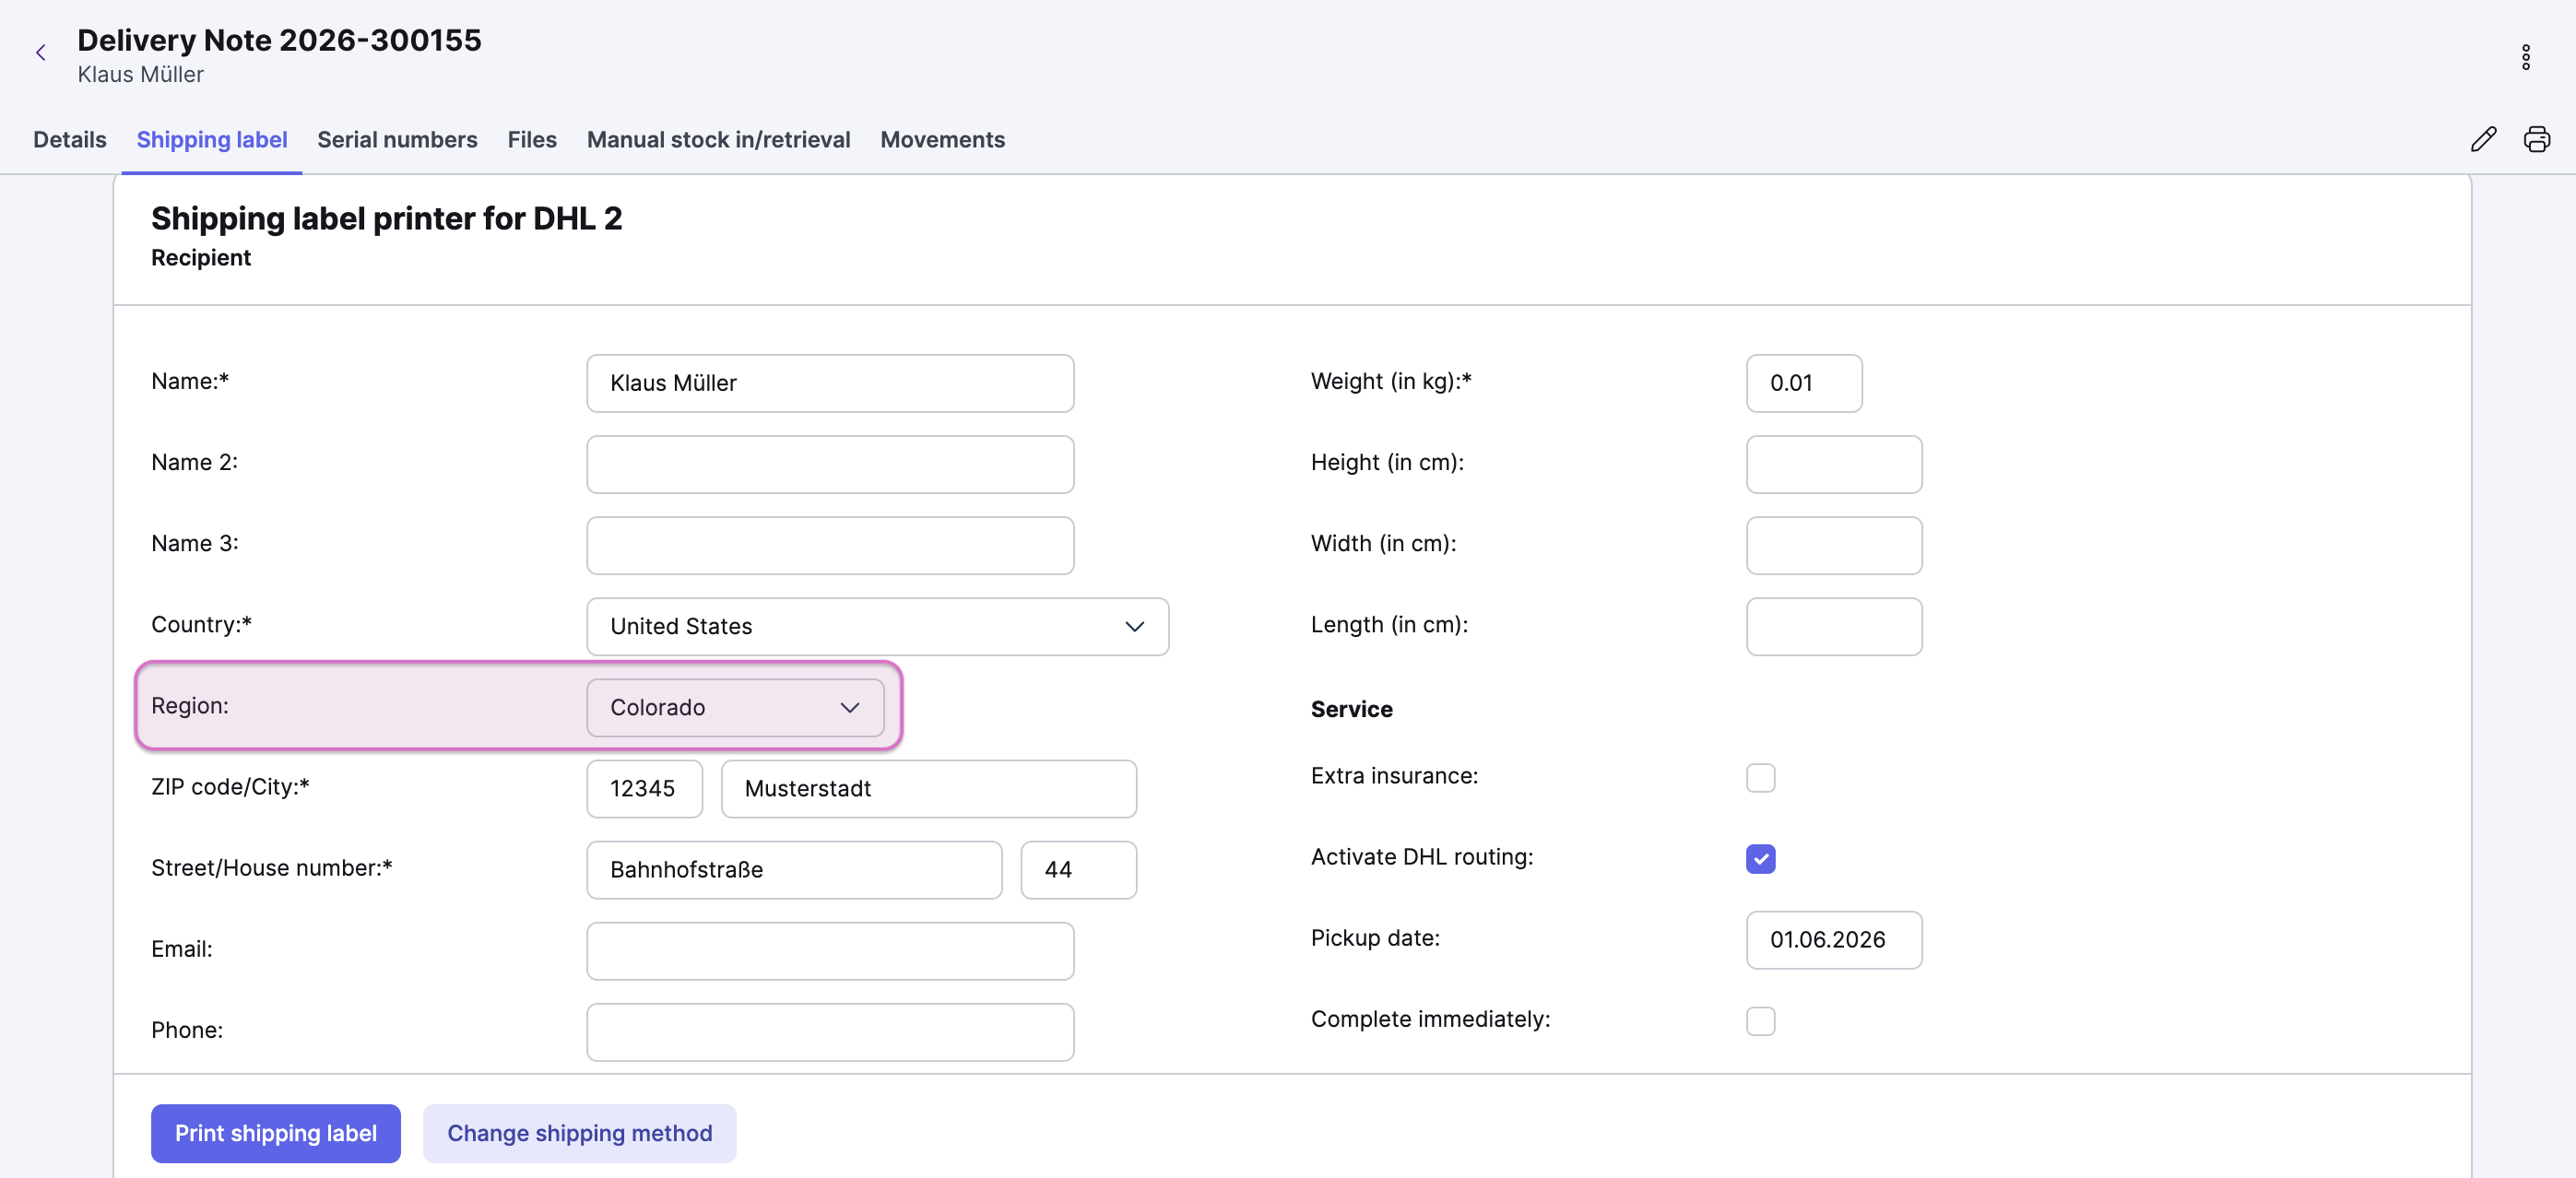The height and width of the screenshot is (1178, 2576).
Task: Edit the House number field 44
Action: pos(1078,869)
